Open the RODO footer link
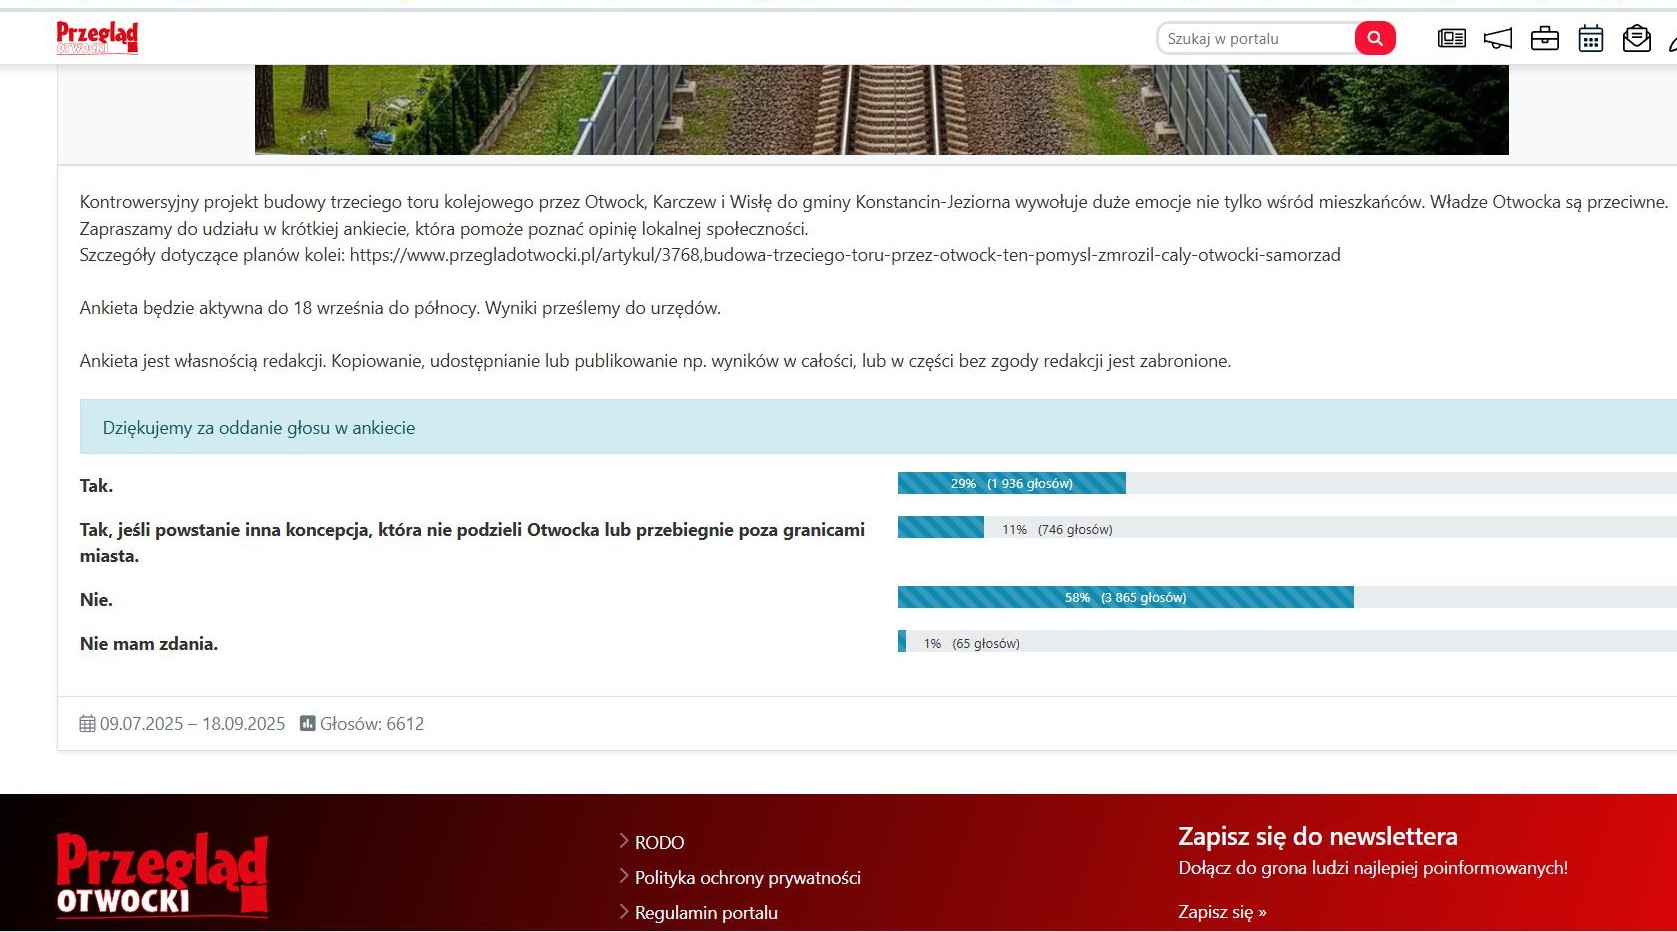 coord(659,842)
